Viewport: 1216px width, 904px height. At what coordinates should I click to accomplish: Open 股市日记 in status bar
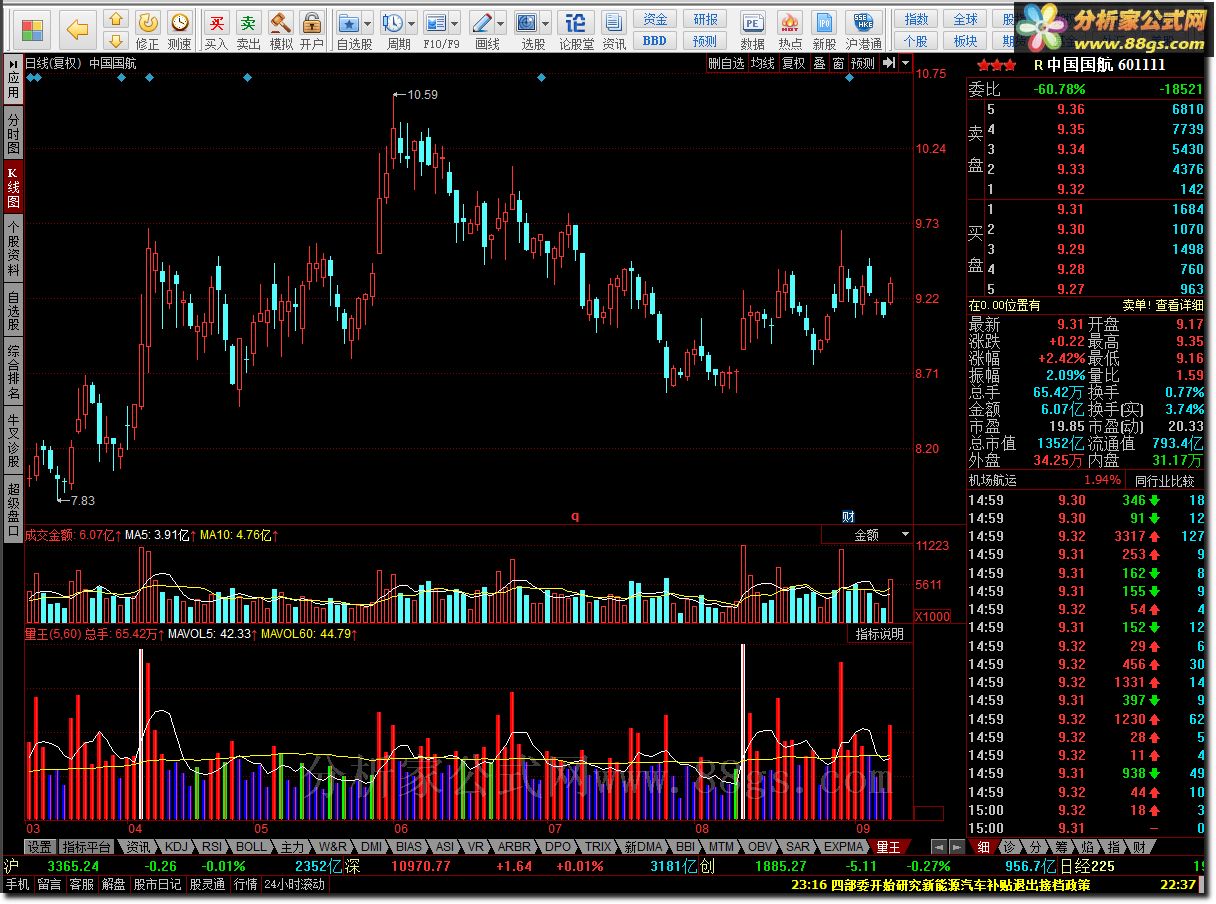click(157, 884)
